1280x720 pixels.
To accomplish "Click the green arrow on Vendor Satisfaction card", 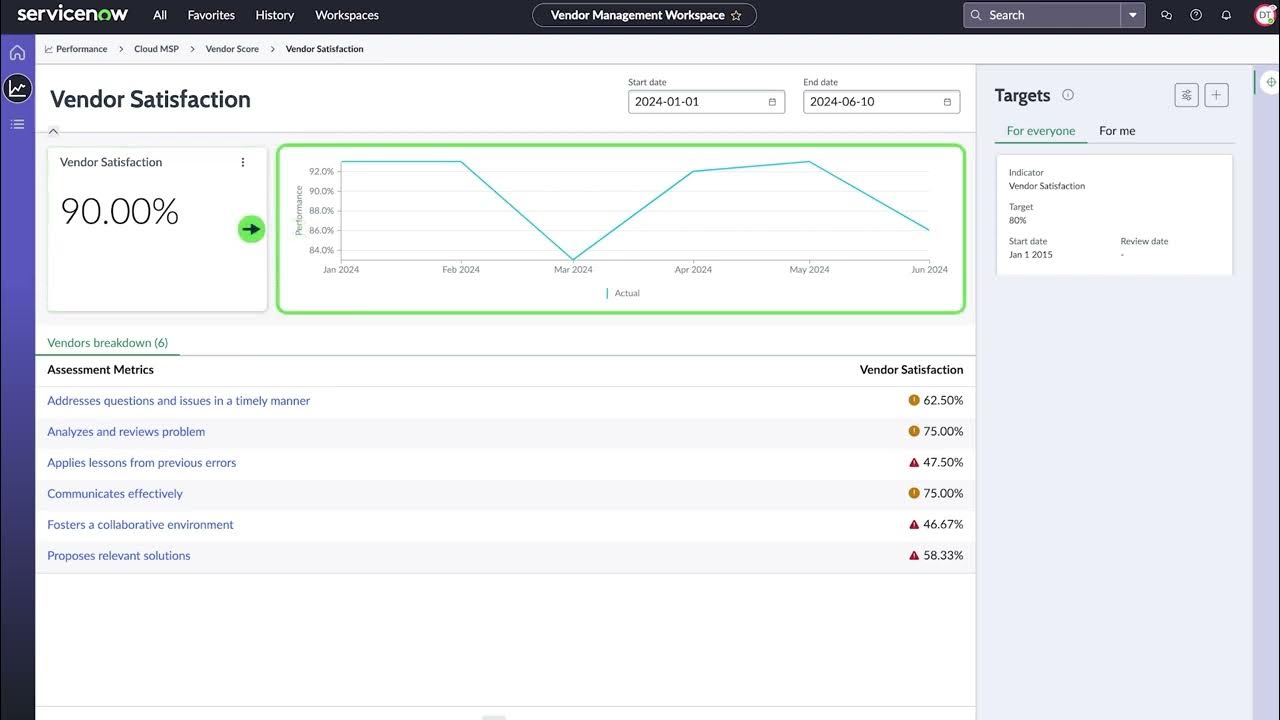I will click(251, 228).
